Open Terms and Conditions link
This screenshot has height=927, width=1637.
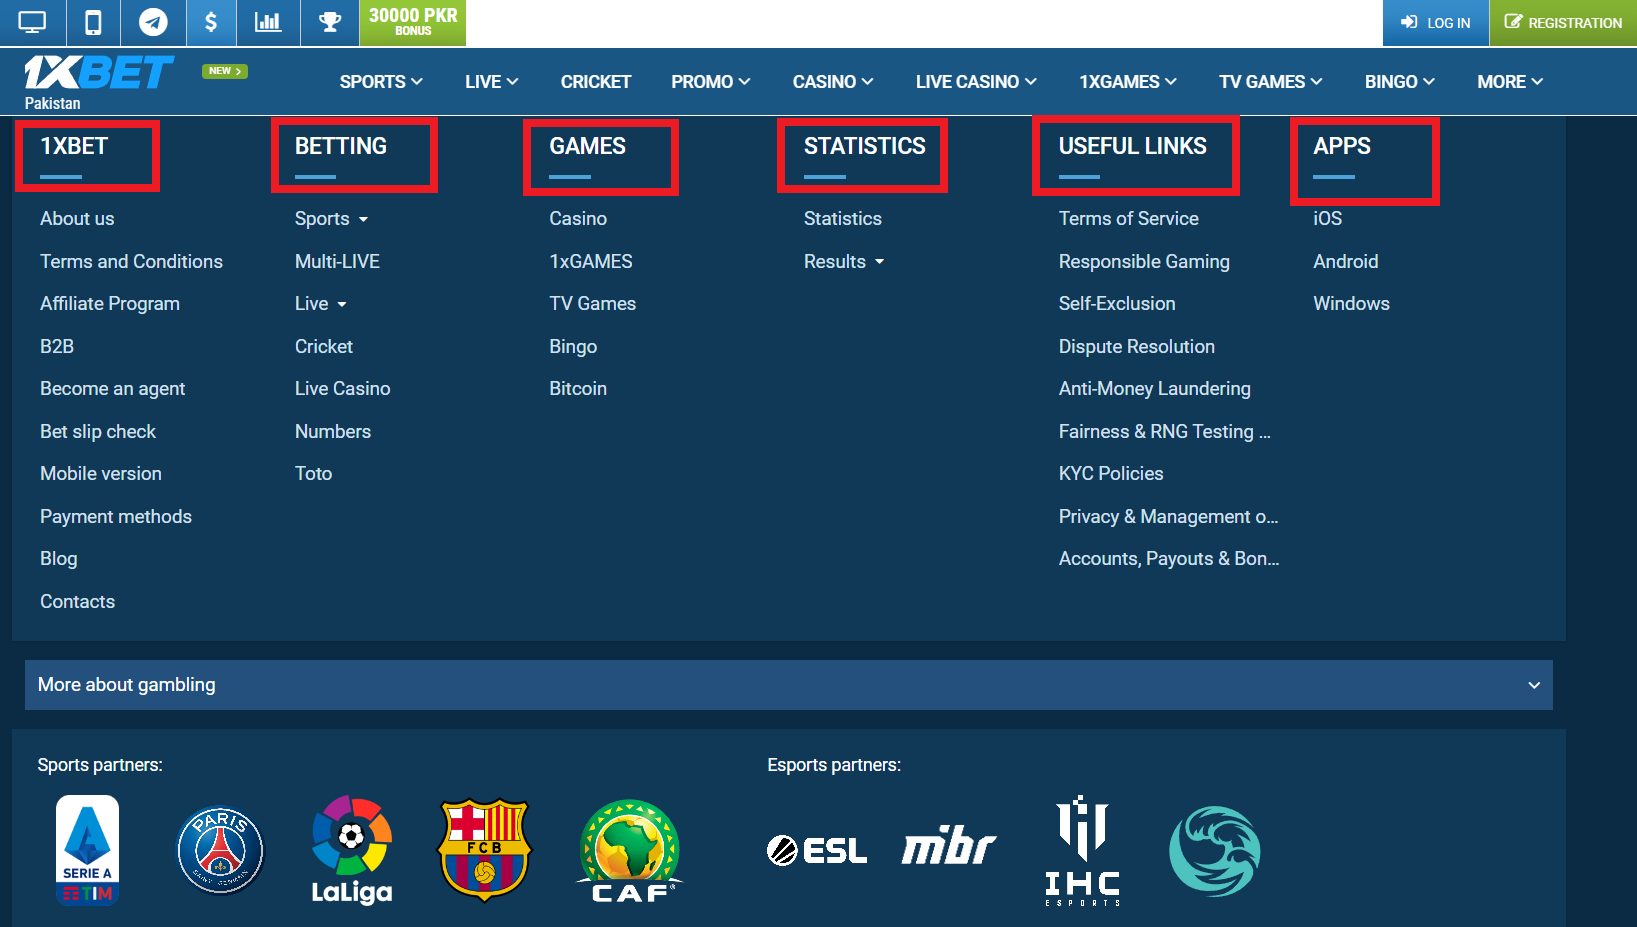click(131, 261)
